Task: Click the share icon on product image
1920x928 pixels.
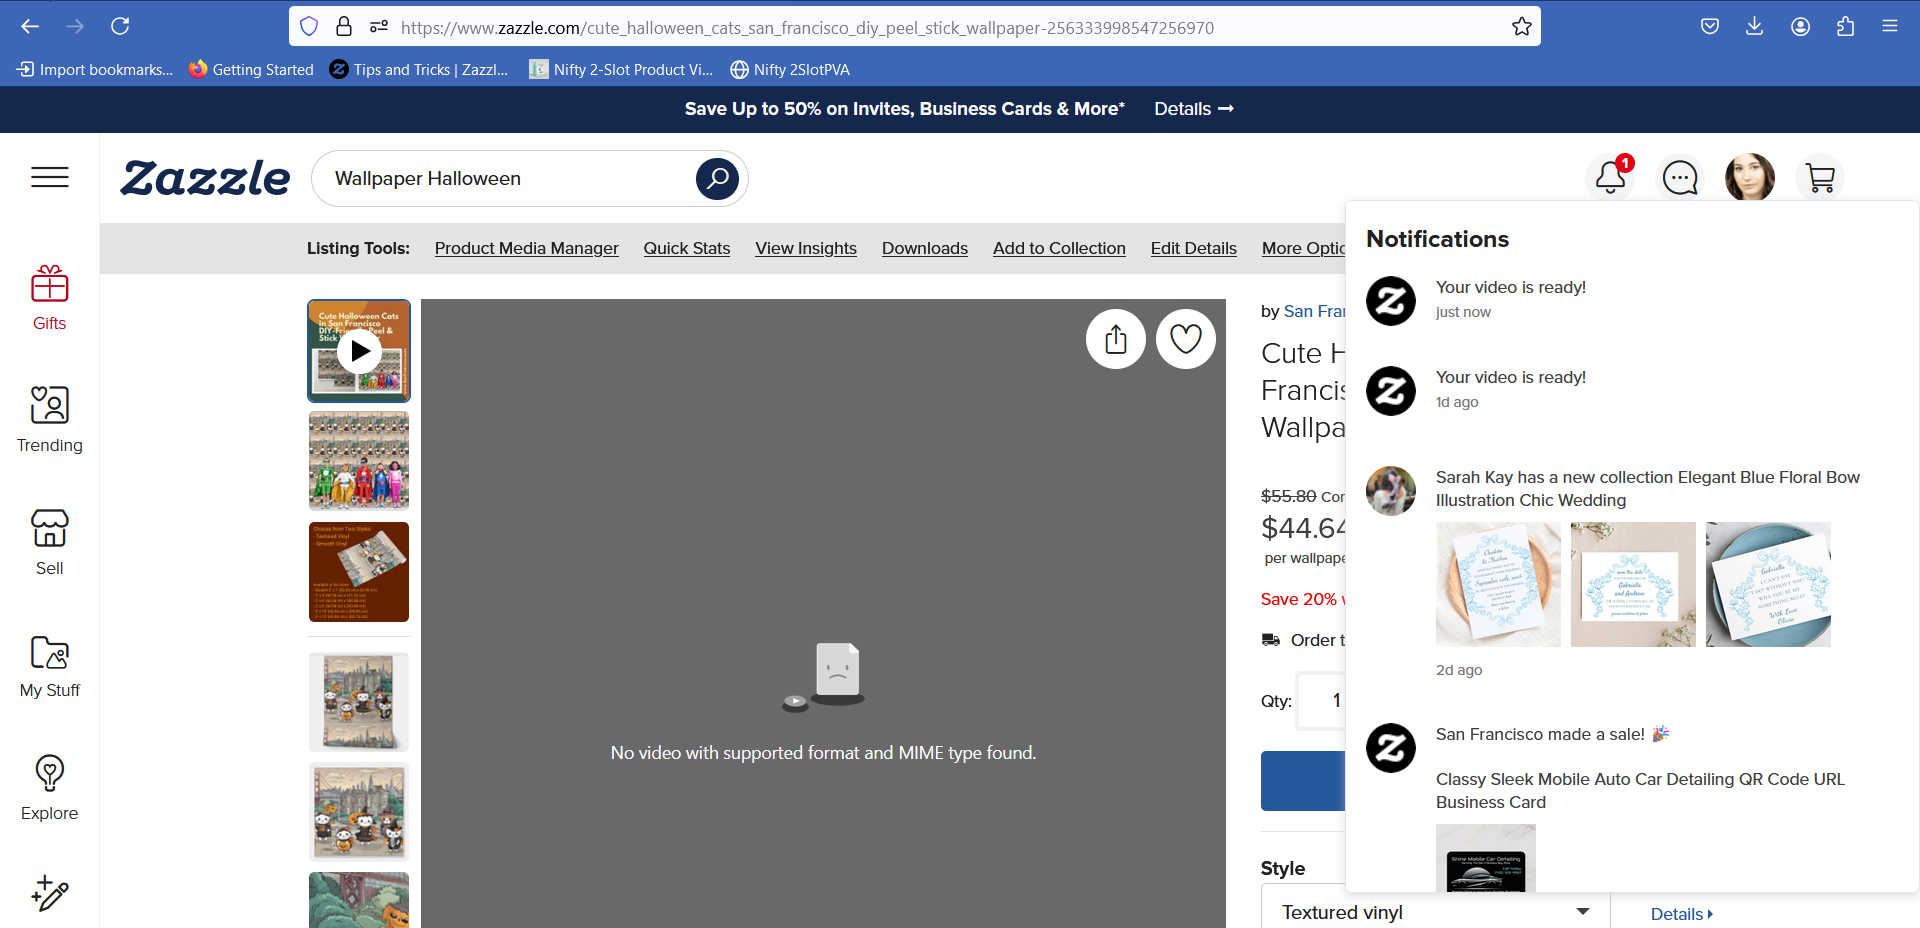Action: pyautogui.click(x=1116, y=339)
